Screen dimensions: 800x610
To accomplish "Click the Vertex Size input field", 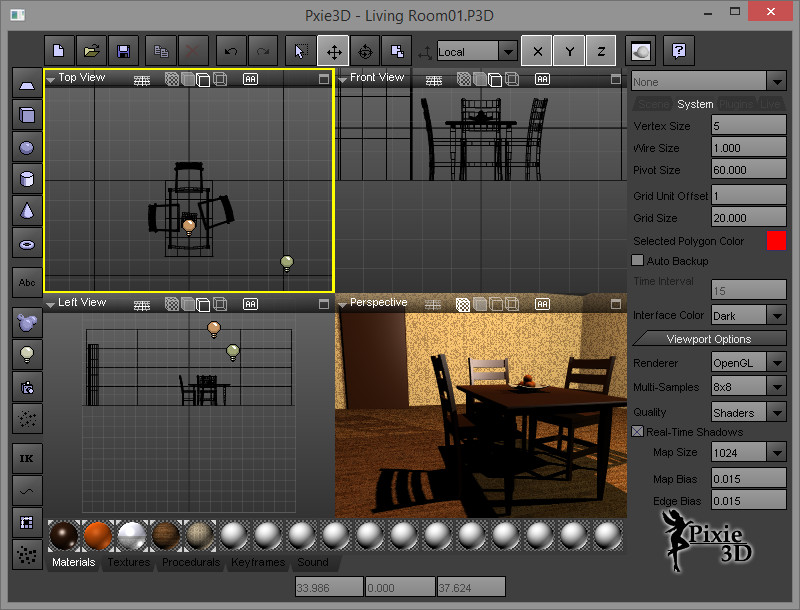I will tap(748, 125).
